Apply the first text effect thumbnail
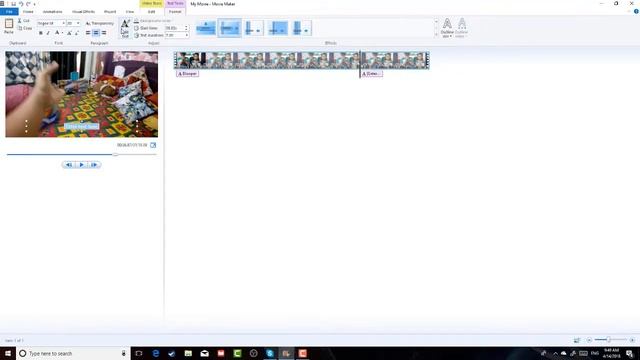The width and height of the screenshot is (640, 360). coord(206,28)
